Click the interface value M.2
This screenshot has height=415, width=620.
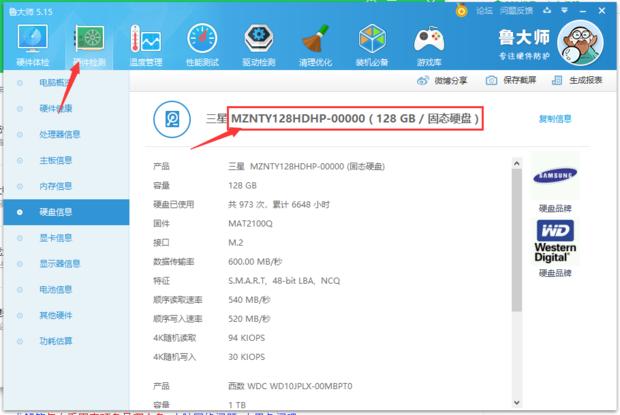236,243
